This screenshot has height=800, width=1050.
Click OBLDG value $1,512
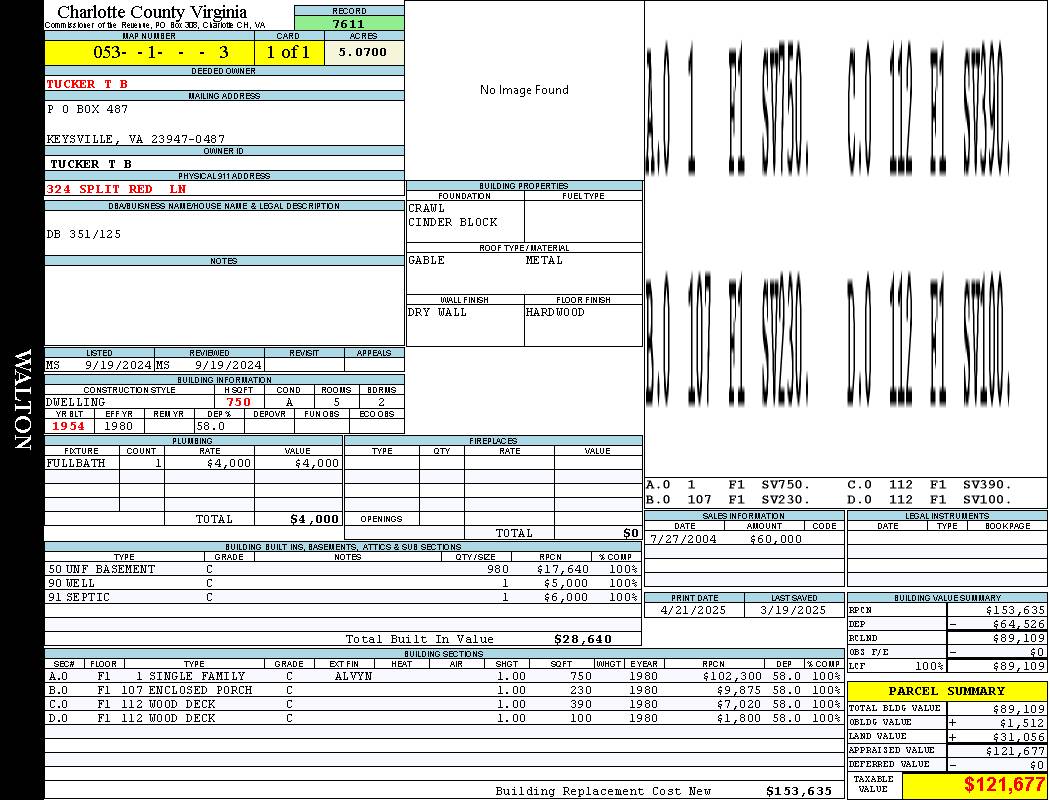[x=1022, y=723]
